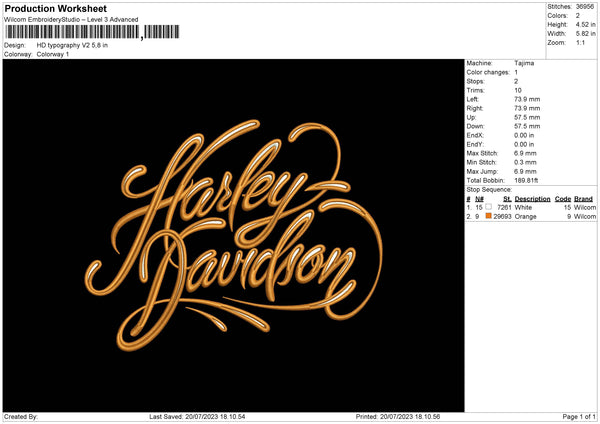Viewport: 600px width, 424px height.
Task: Click the stitch count 29693 in Orange row
Action: click(x=502, y=217)
